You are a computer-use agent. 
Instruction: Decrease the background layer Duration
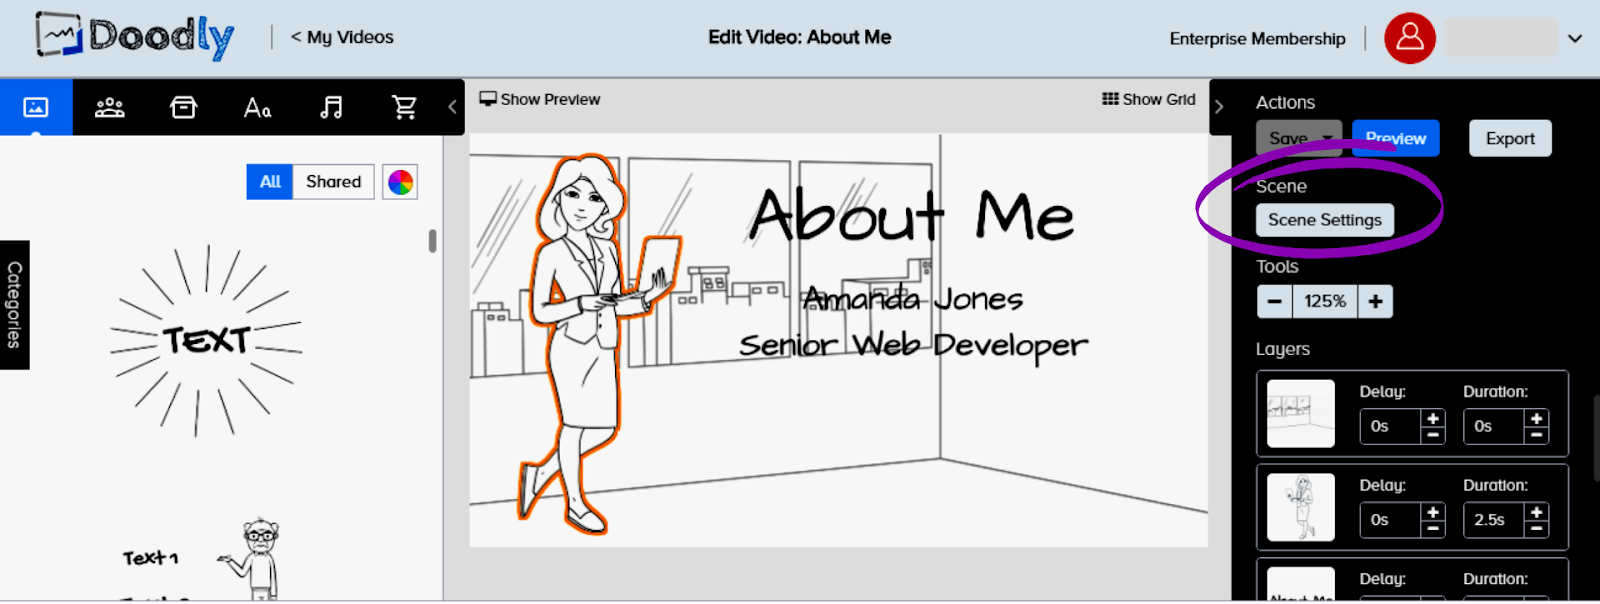(1537, 435)
